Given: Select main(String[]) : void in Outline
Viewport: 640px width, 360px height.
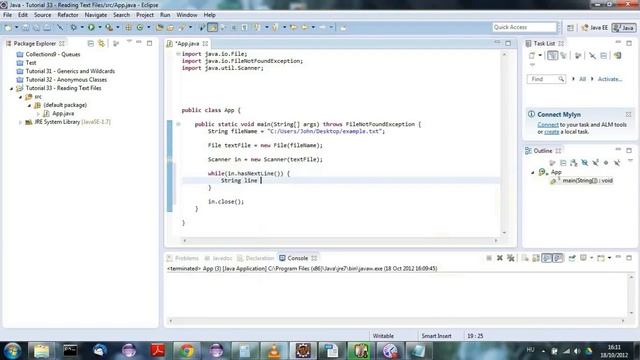Looking at the screenshot, I should tap(587, 181).
